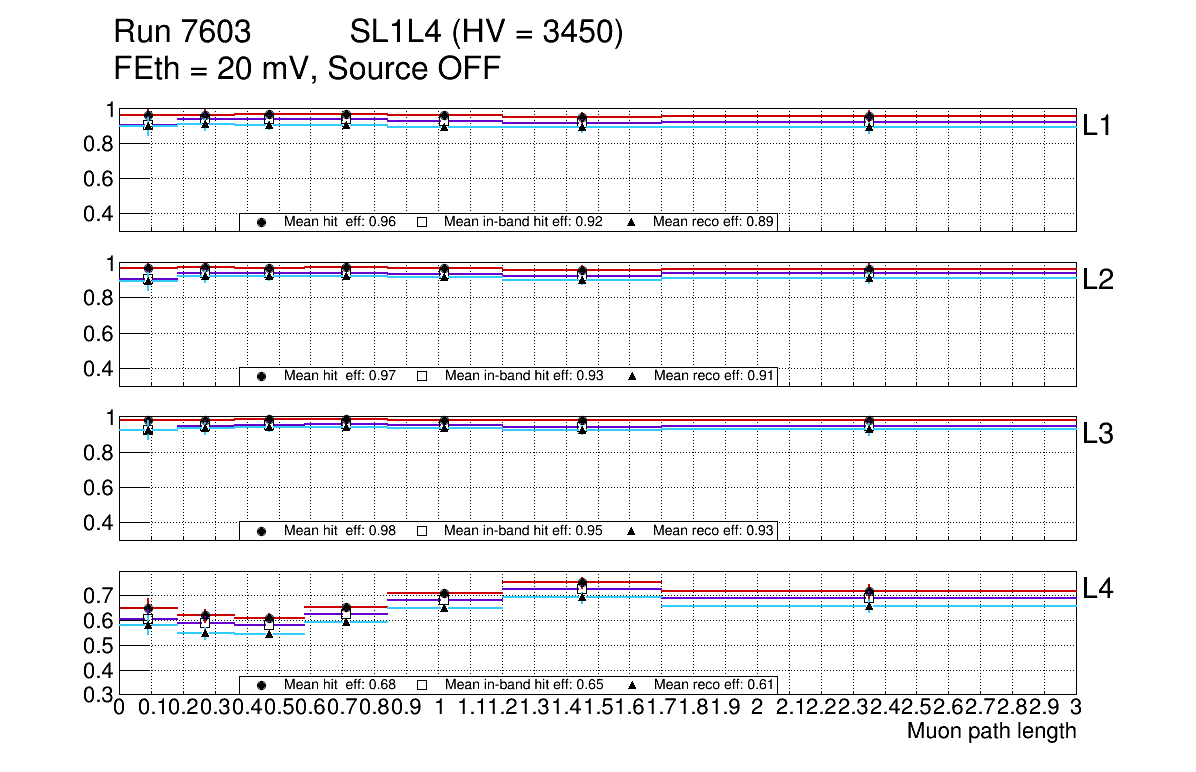
Task: Click the open square marker in L2 legend
Action: [422, 376]
